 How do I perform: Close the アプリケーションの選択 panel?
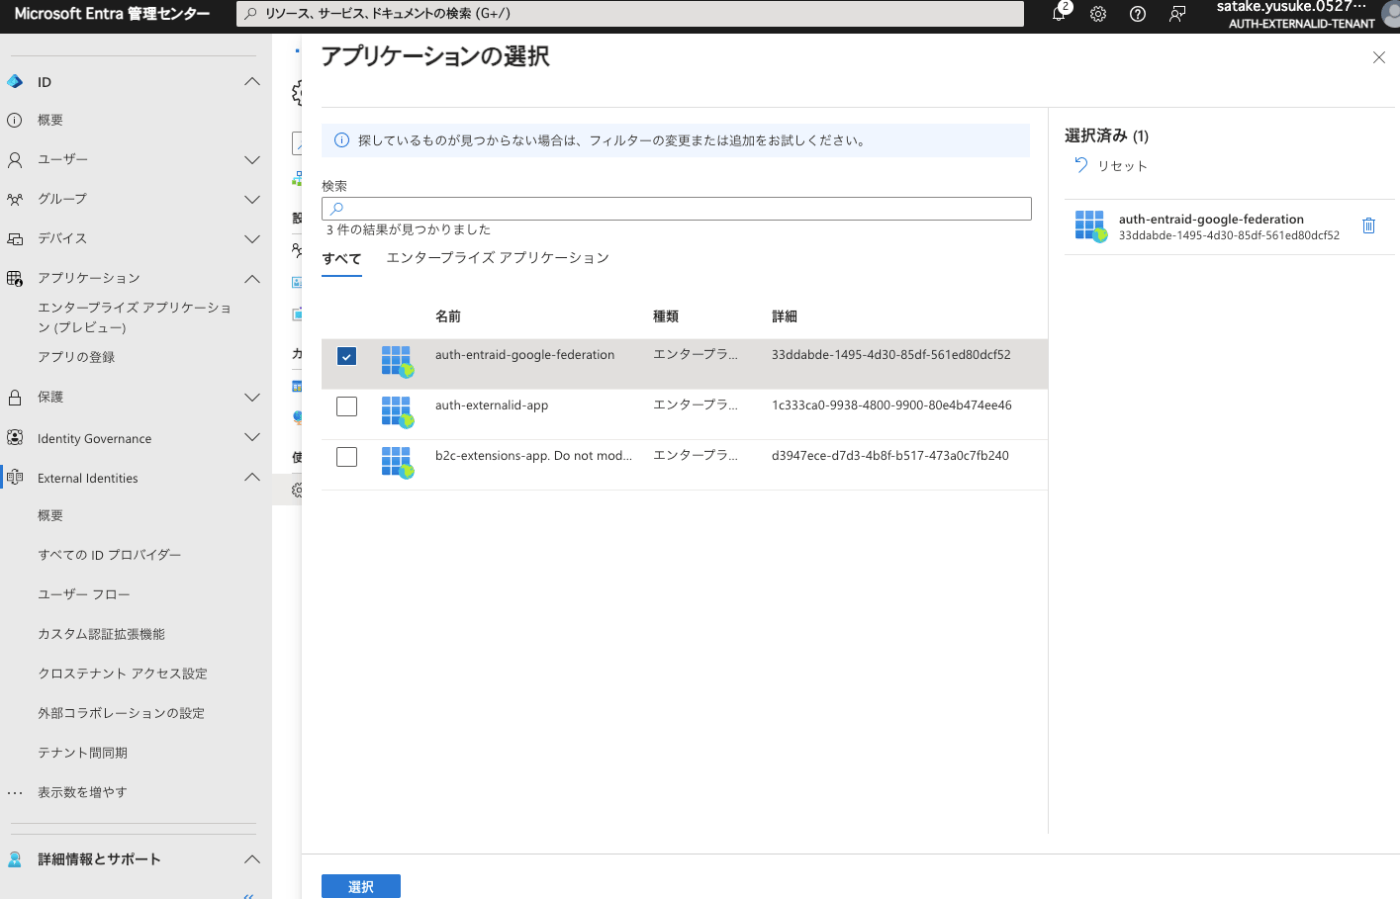[1379, 58]
